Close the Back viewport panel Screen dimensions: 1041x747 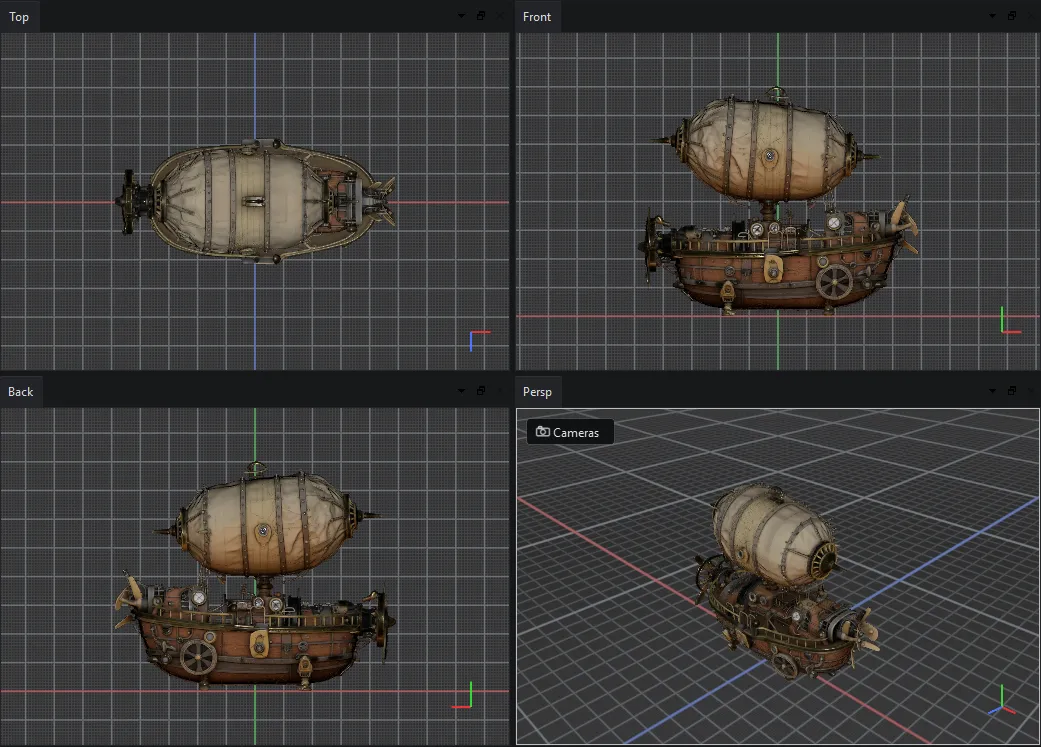tap(500, 391)
